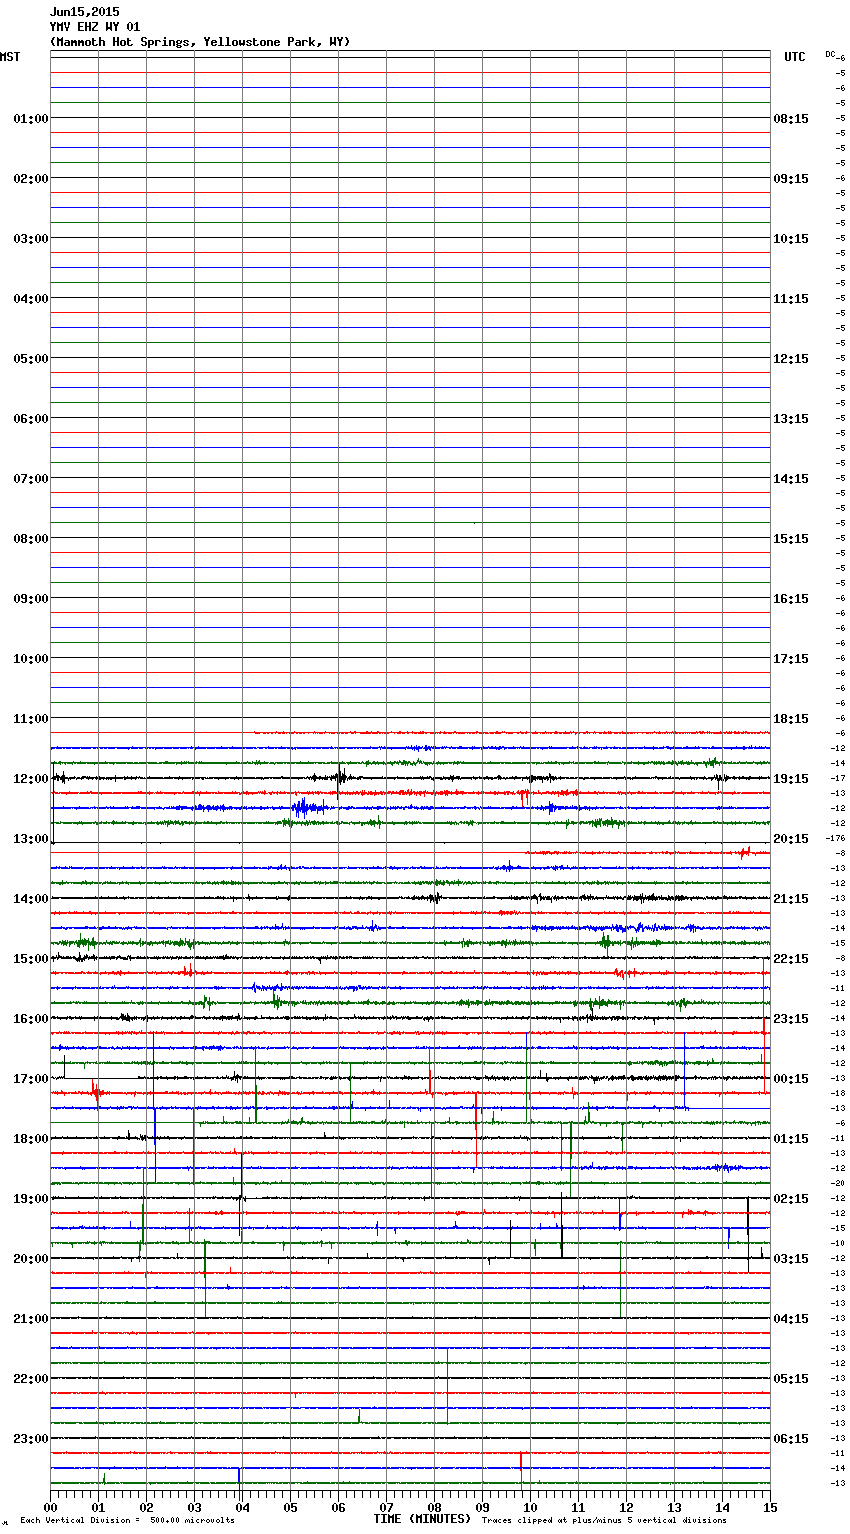Select the 05:00 MST time label

[31, 359]
